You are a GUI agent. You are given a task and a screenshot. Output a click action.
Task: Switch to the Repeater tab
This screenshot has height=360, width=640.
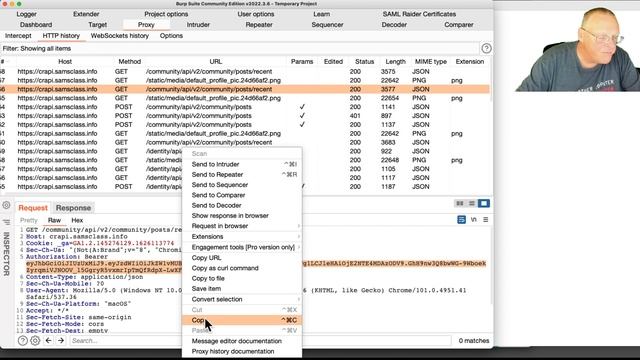(259, 24)
